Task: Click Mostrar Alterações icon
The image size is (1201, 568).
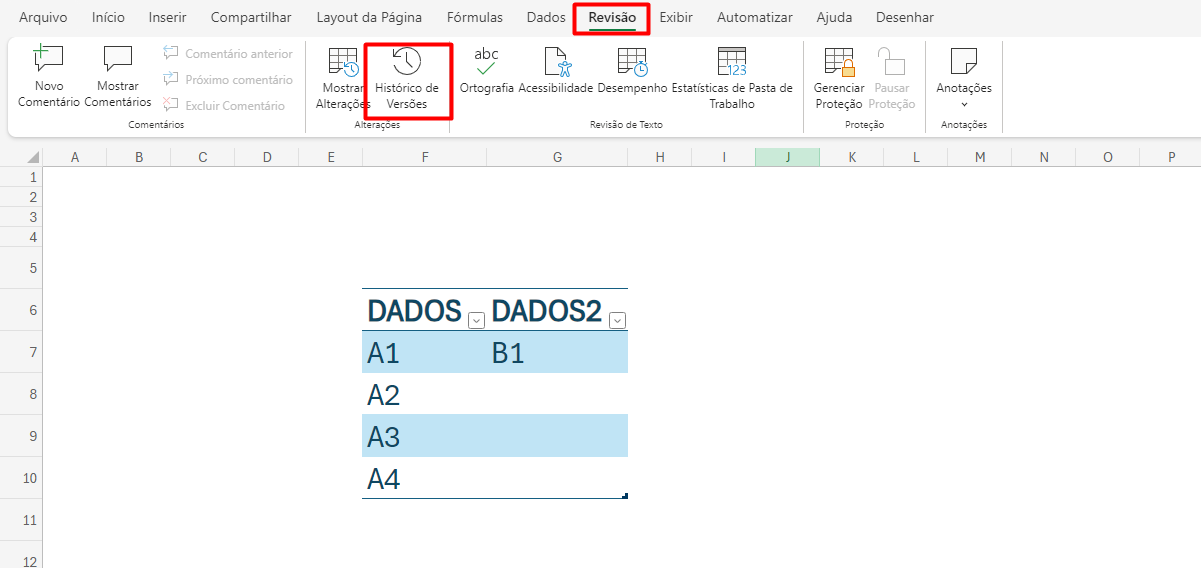Action: click(x=343, y=64)
